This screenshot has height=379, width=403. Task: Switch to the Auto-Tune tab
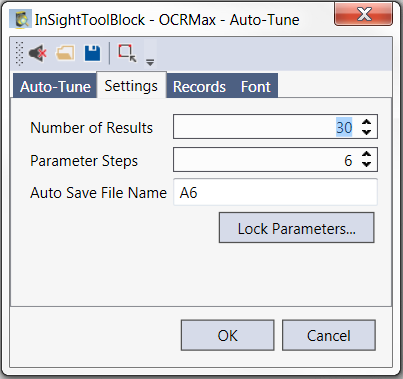55,86
